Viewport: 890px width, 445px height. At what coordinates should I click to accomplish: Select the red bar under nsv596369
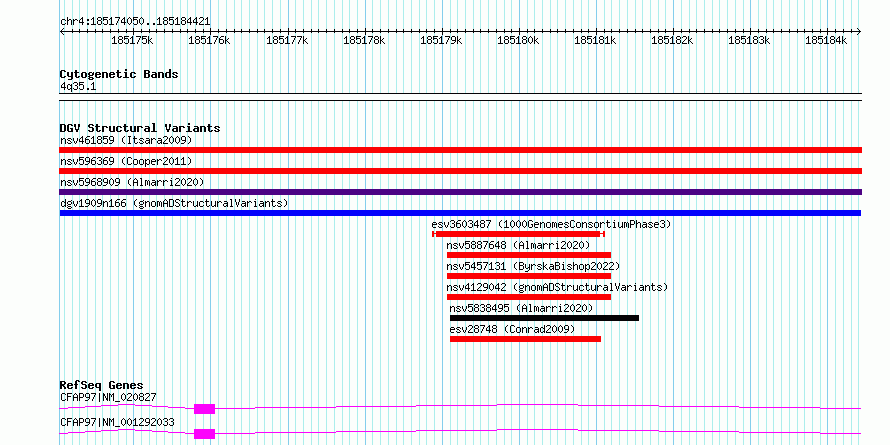click(461, 171)
